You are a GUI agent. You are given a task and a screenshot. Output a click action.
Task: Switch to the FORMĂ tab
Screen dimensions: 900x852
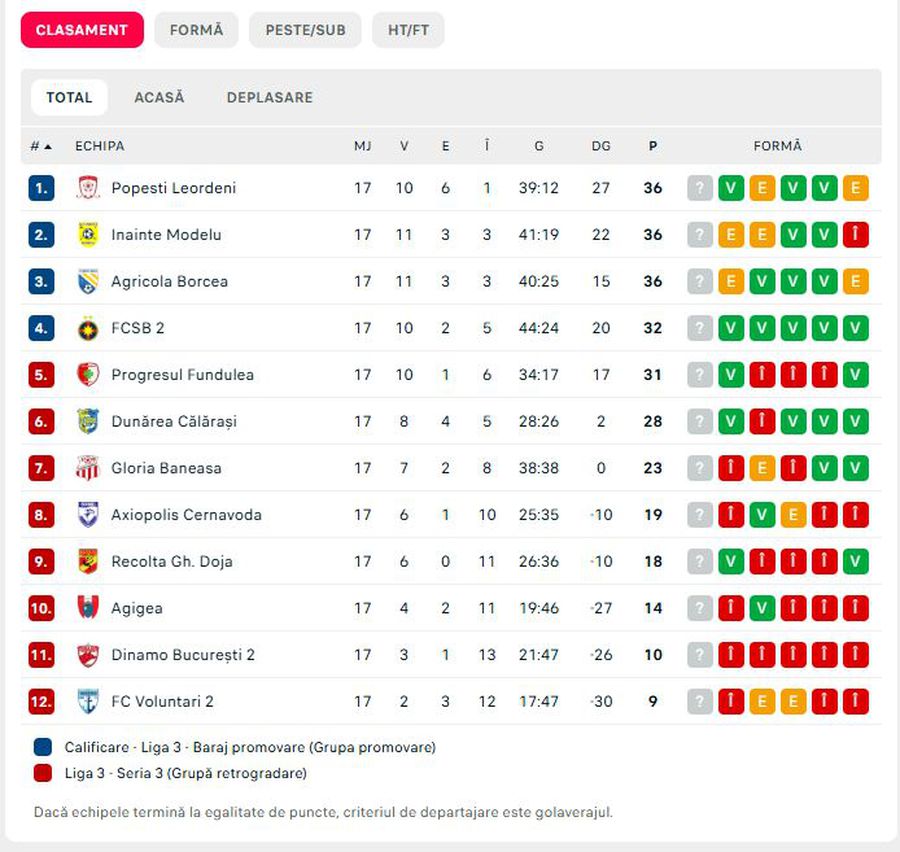tap(196, 30)
